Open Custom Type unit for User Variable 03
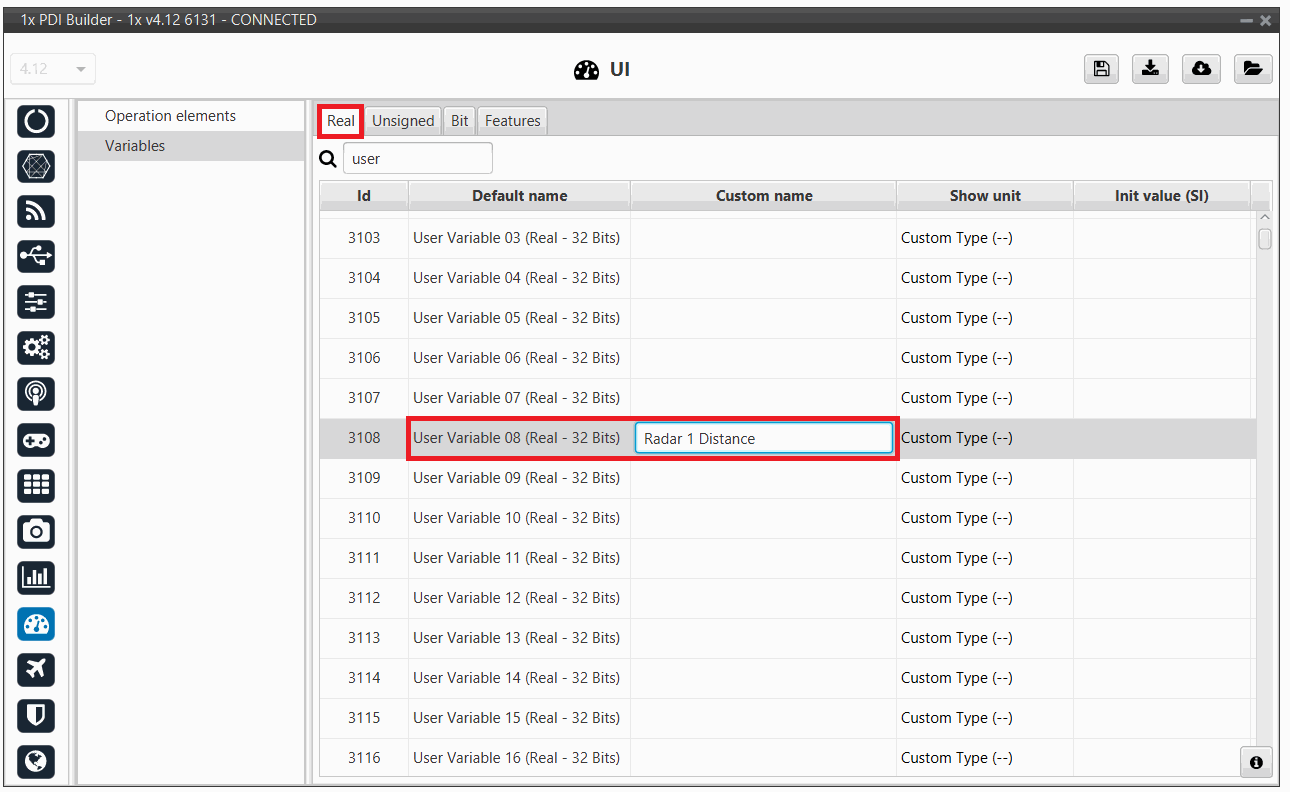 [984, 238]
